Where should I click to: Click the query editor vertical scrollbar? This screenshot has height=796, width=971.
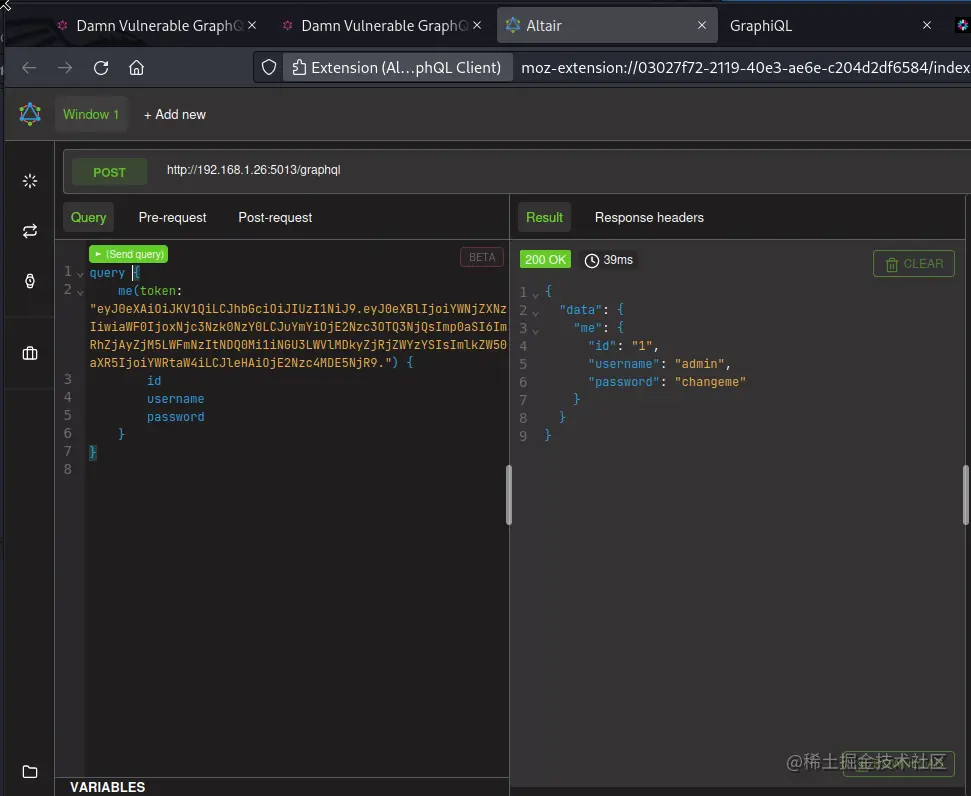508,495
